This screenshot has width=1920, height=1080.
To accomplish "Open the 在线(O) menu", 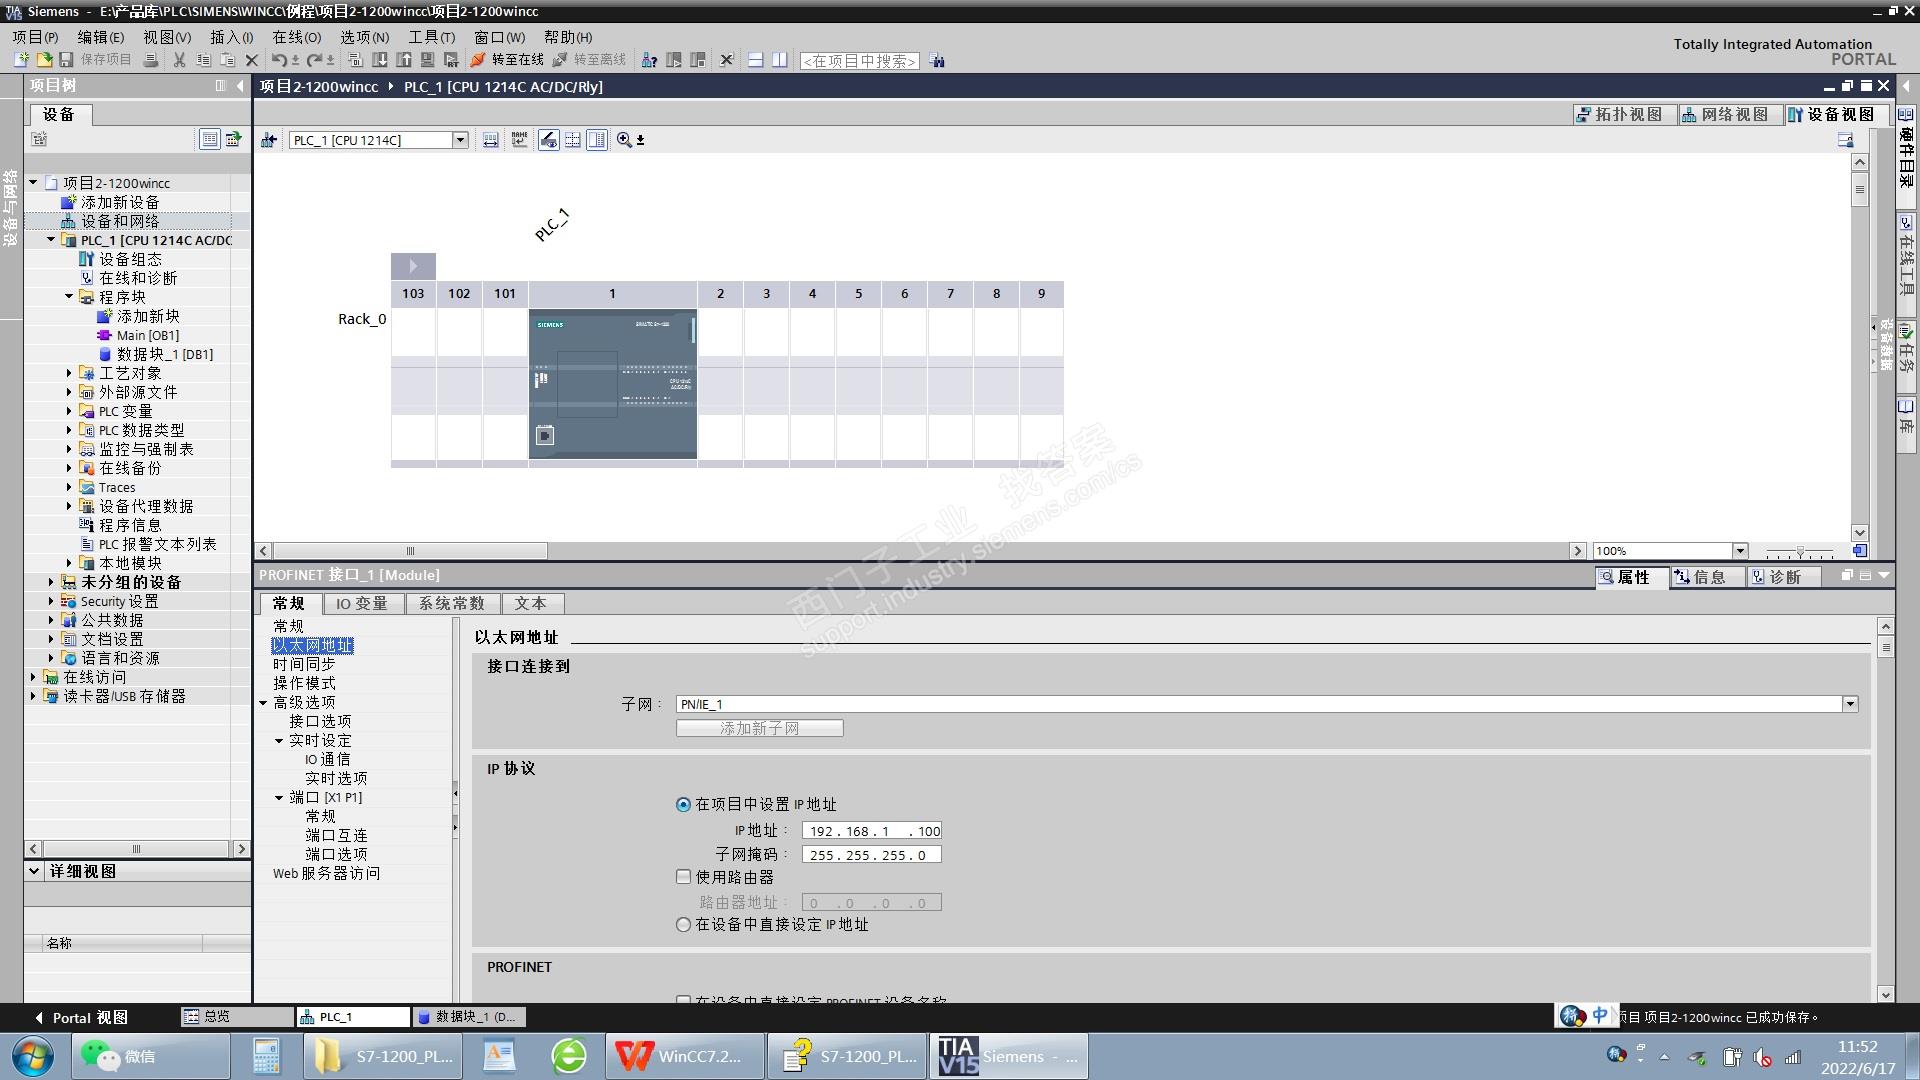I will pos(296,37).
